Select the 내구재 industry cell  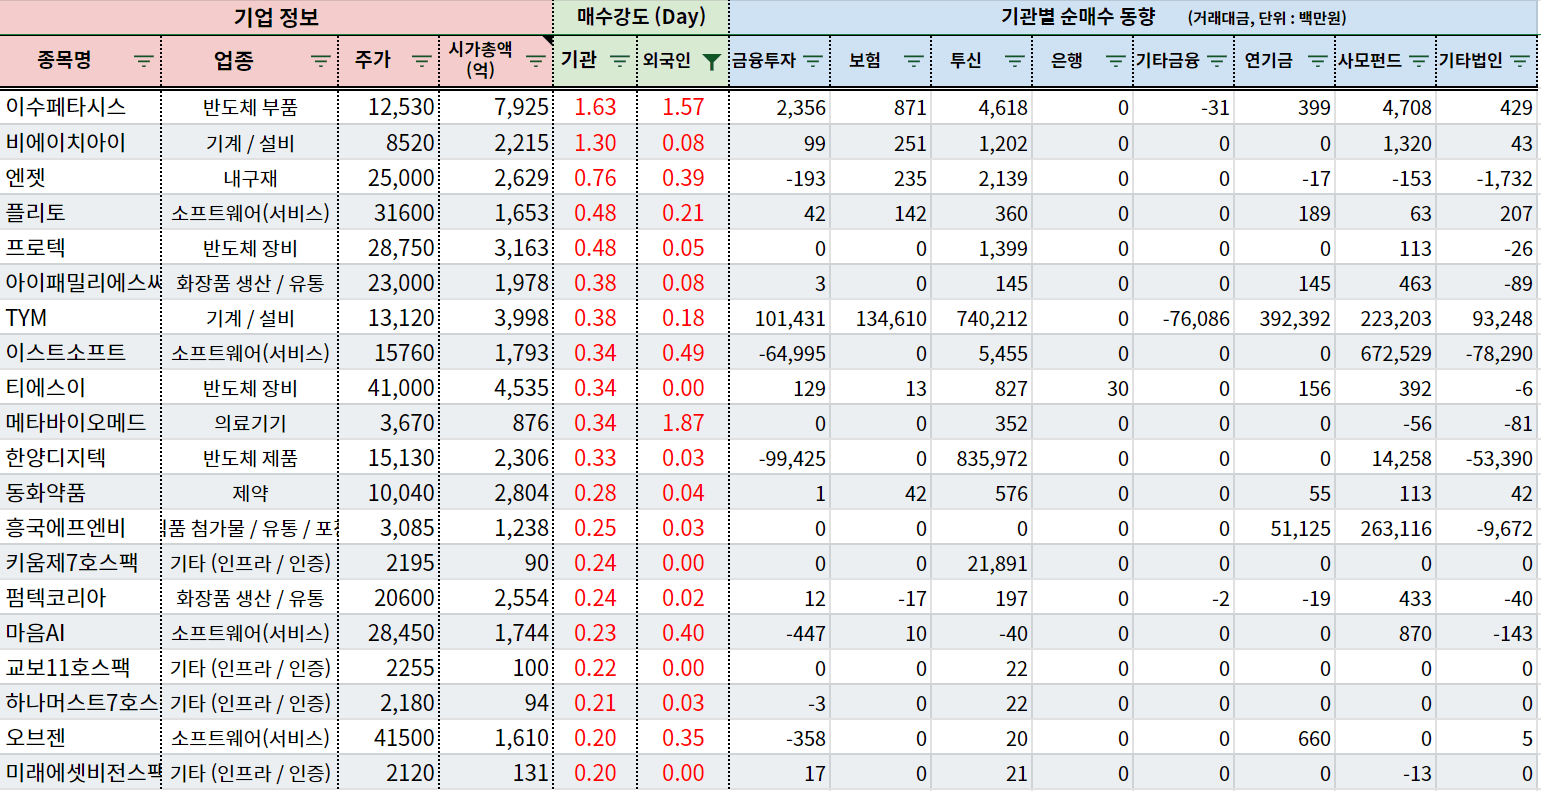(250, 177)
